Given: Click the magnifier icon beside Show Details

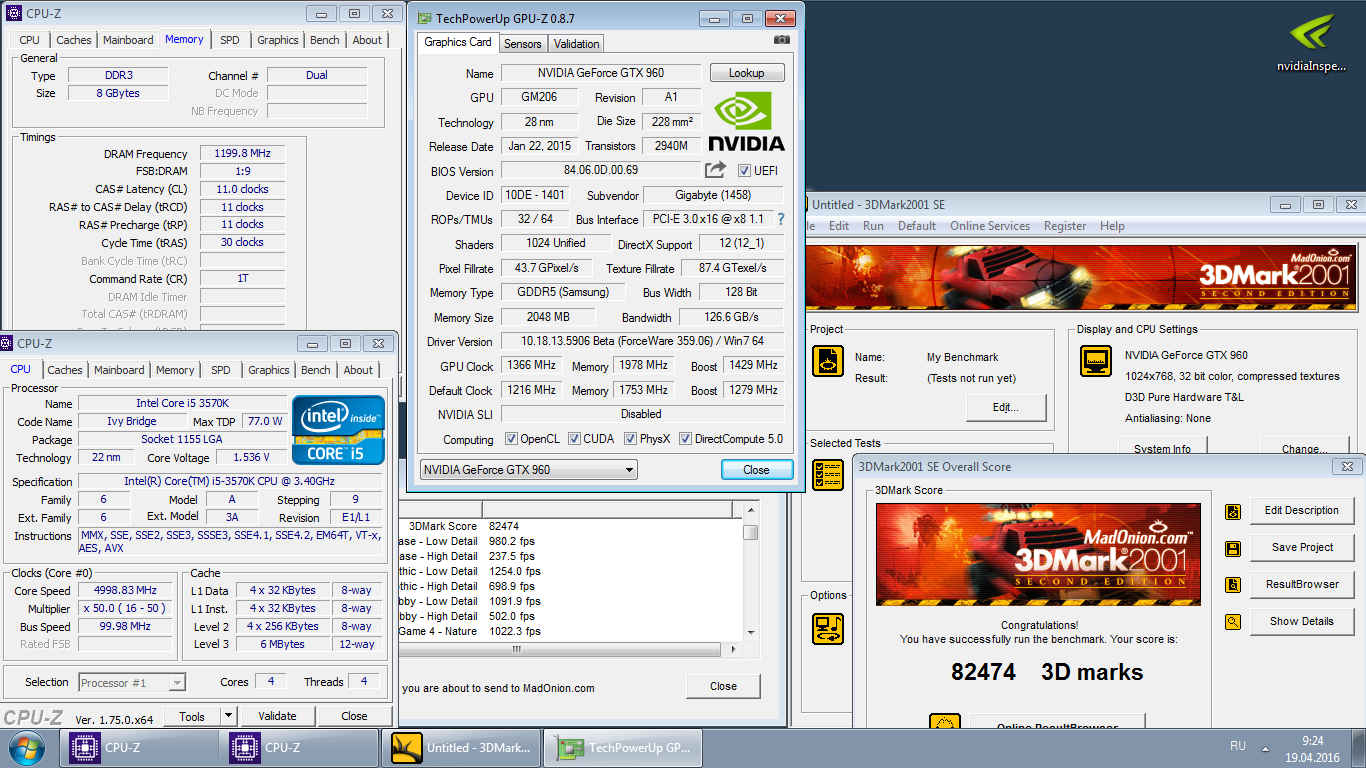Looking at the screenshot, I should point(1232,622).
